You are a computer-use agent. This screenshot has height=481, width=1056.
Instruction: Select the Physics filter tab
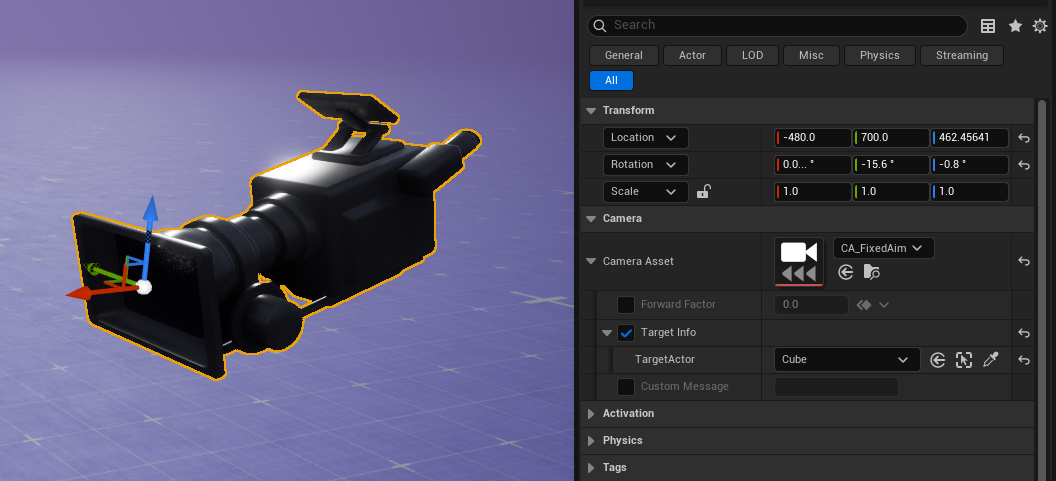point(880,55)
